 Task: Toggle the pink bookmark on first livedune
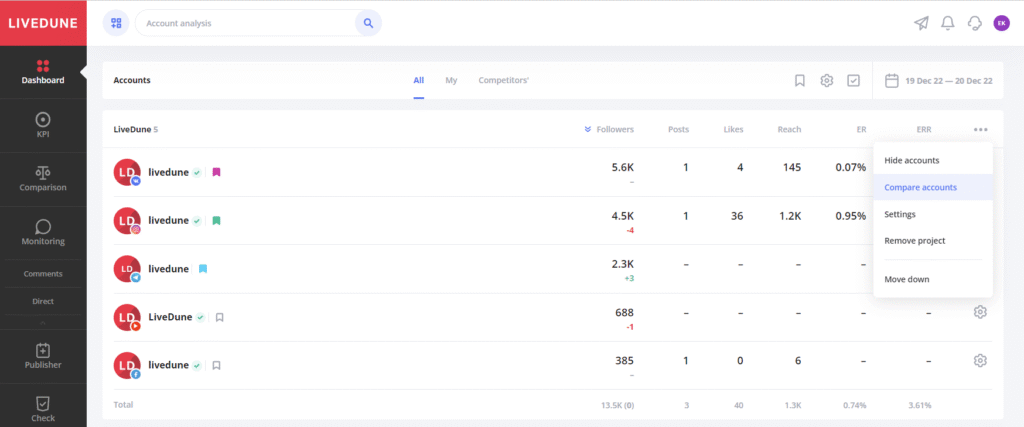216,172
